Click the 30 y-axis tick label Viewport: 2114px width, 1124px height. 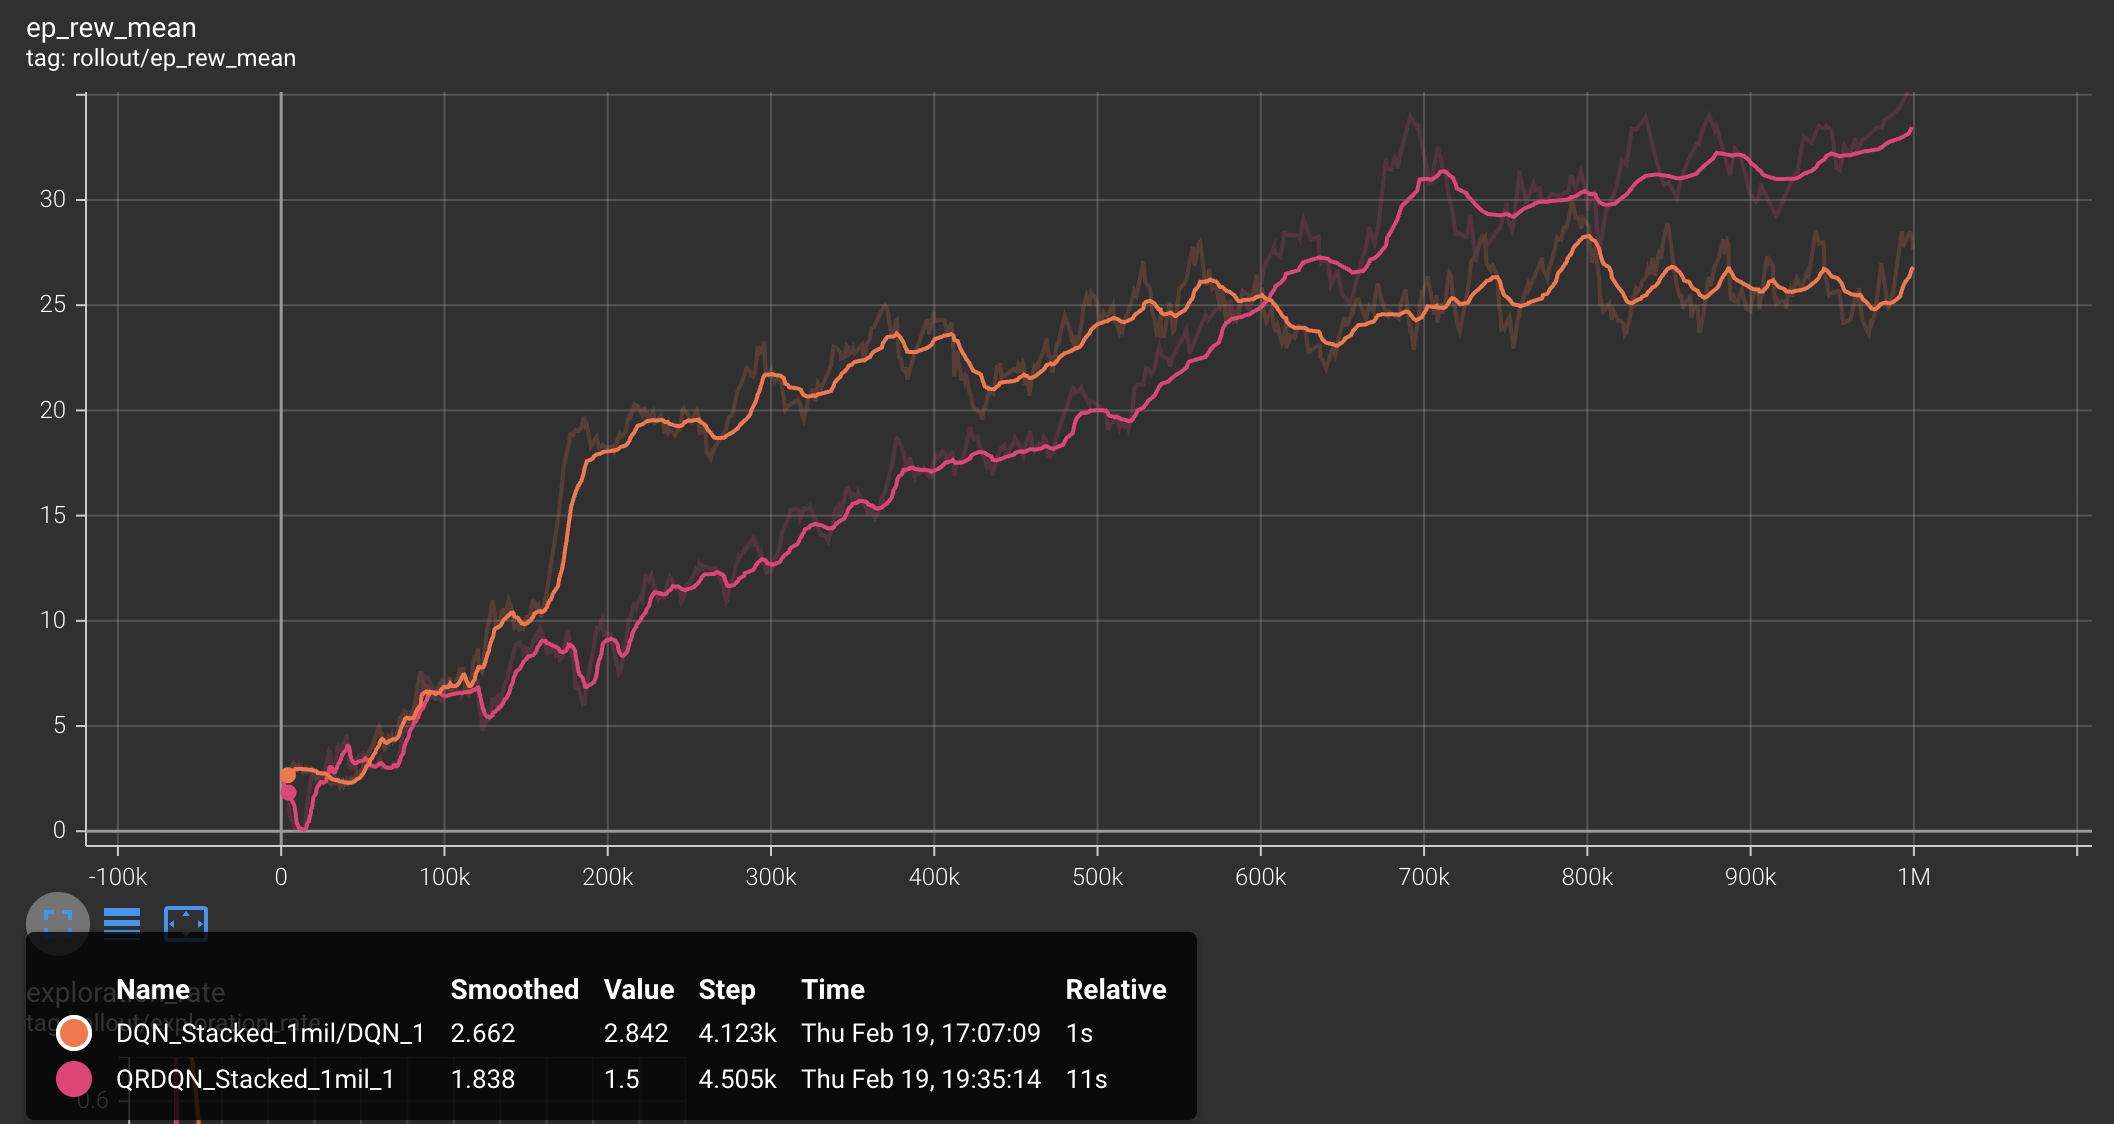pos(52,199)
